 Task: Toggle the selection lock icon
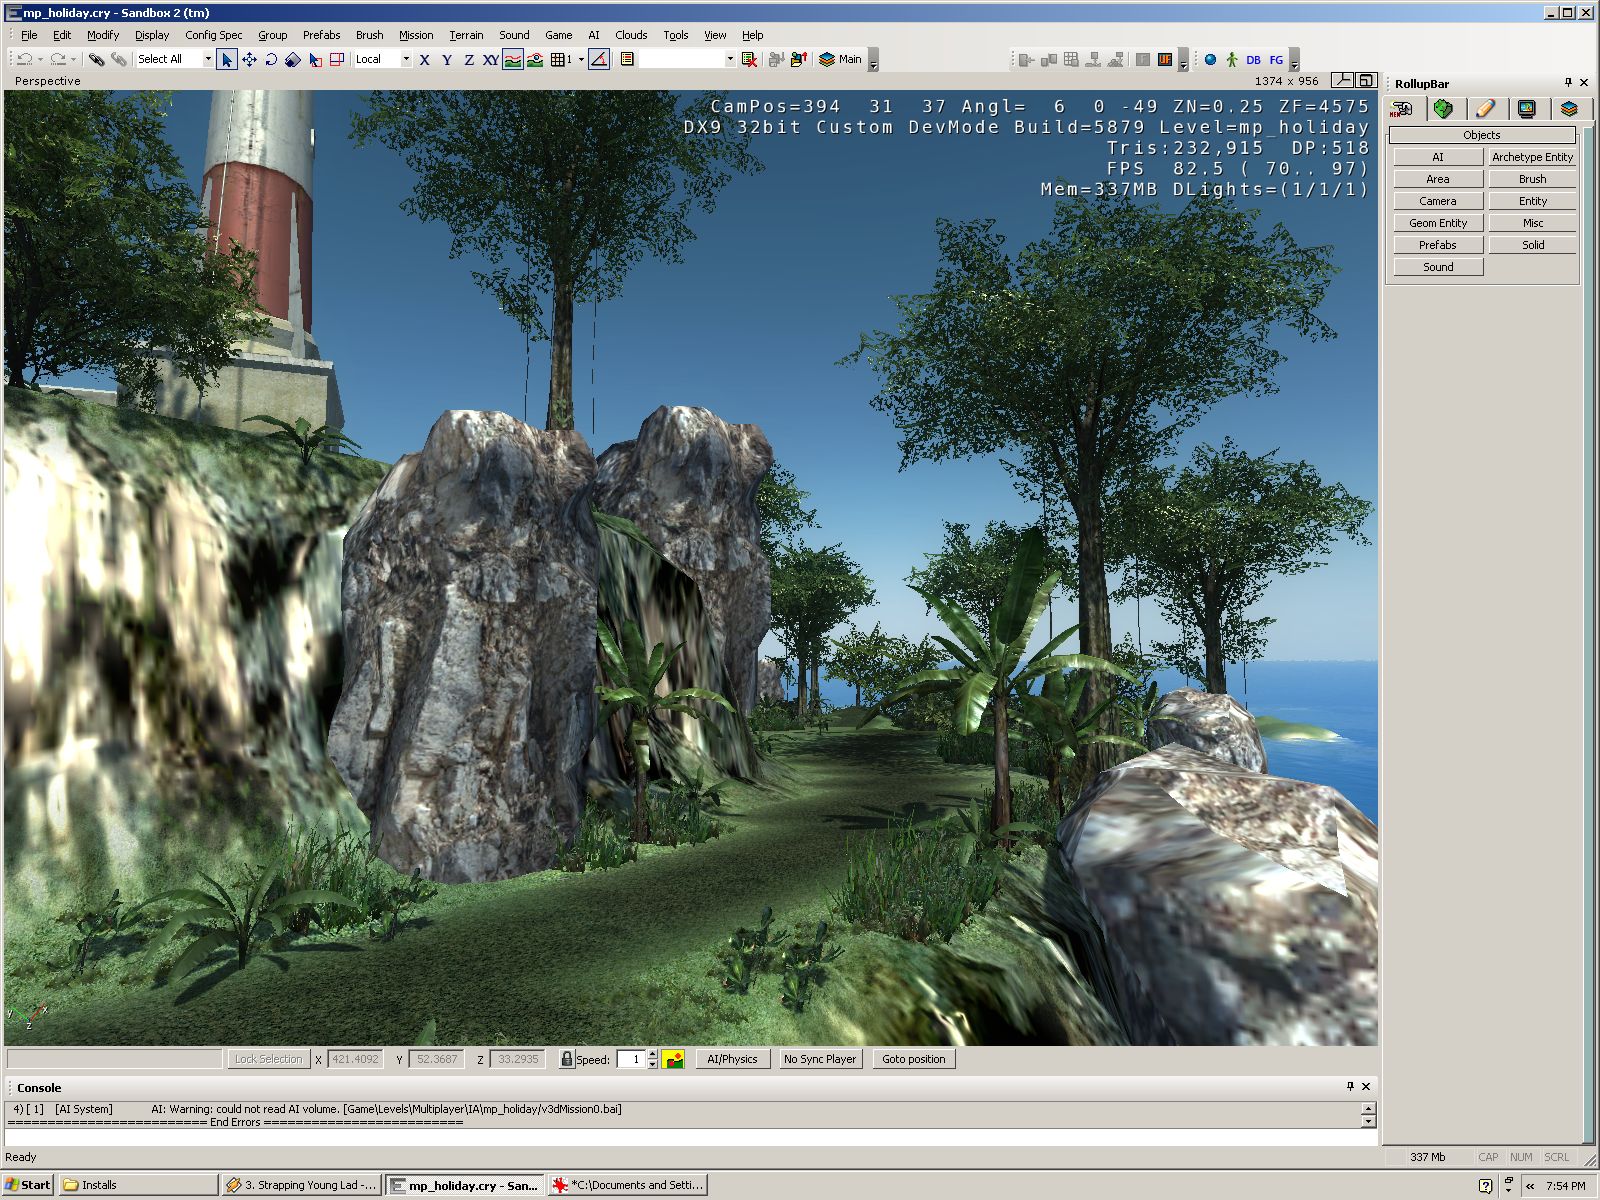coord(566,1059)
